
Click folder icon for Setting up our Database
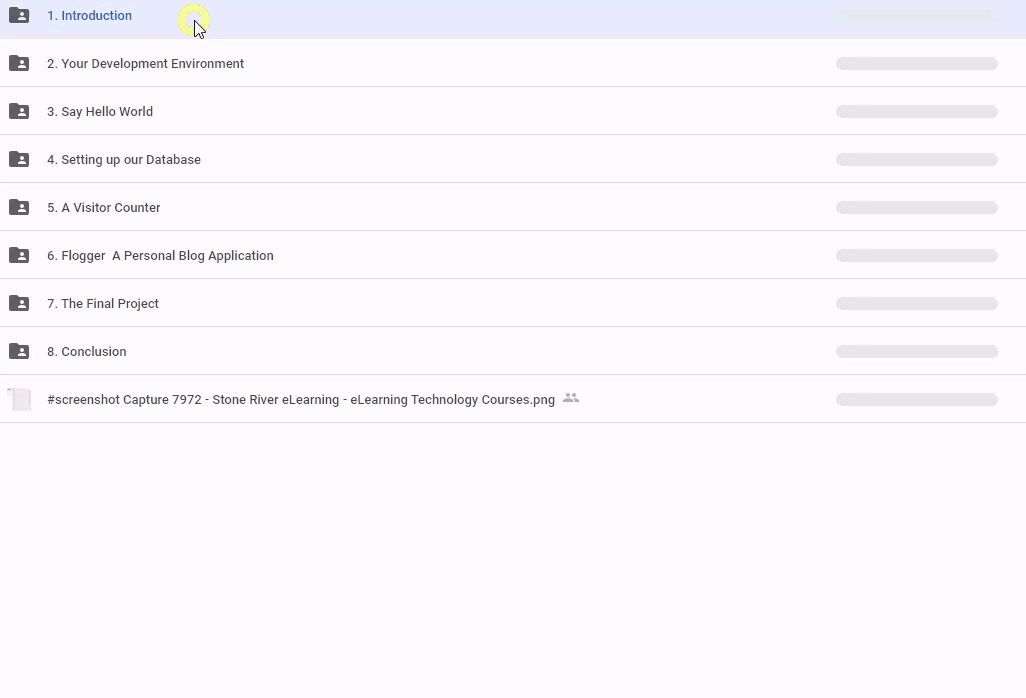pos(19,159)
